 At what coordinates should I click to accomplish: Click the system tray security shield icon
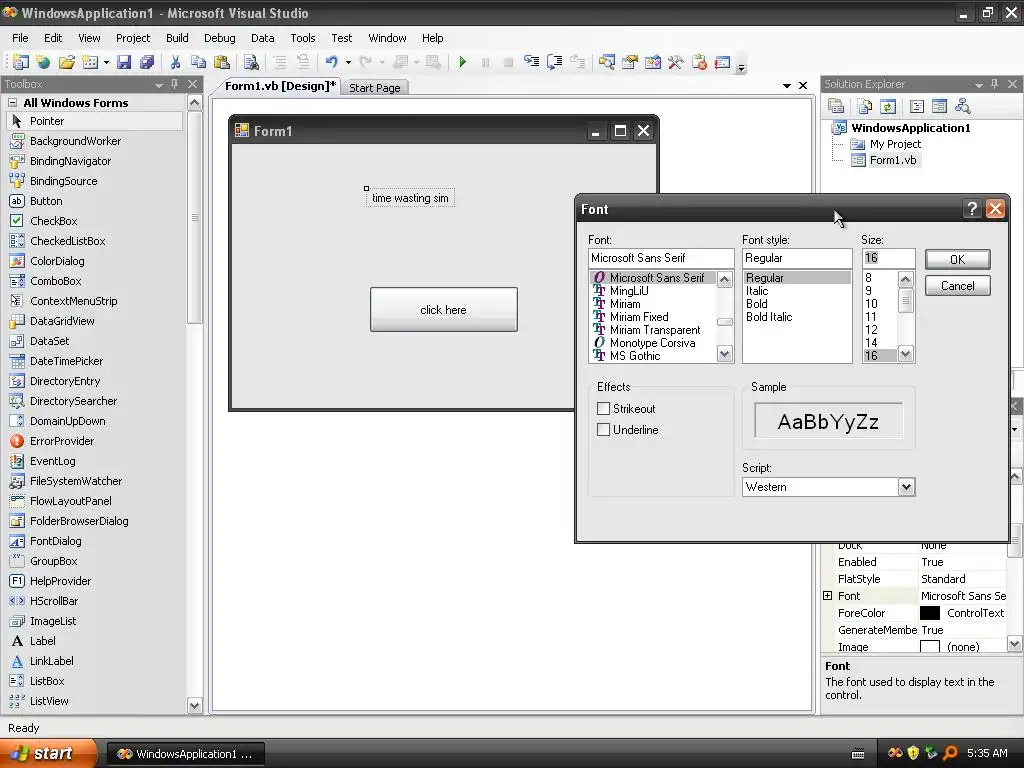tap(913, 753)
